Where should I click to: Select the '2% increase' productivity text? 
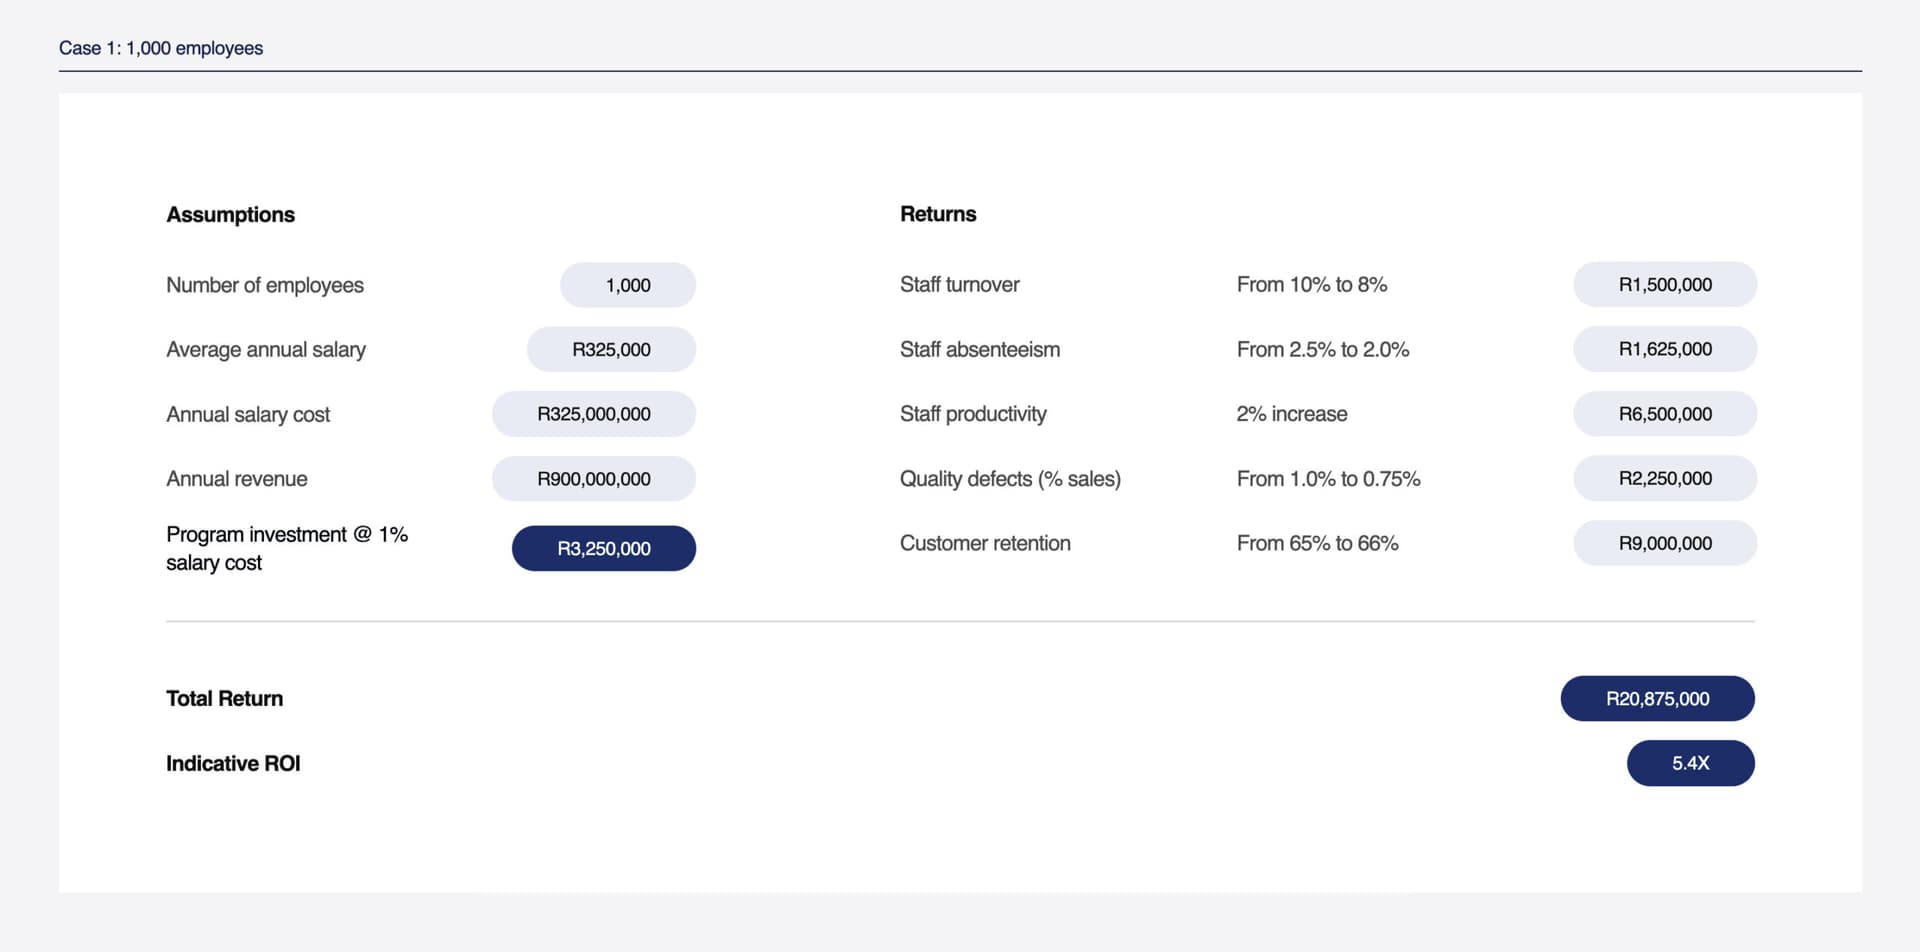click(1291, 414)
